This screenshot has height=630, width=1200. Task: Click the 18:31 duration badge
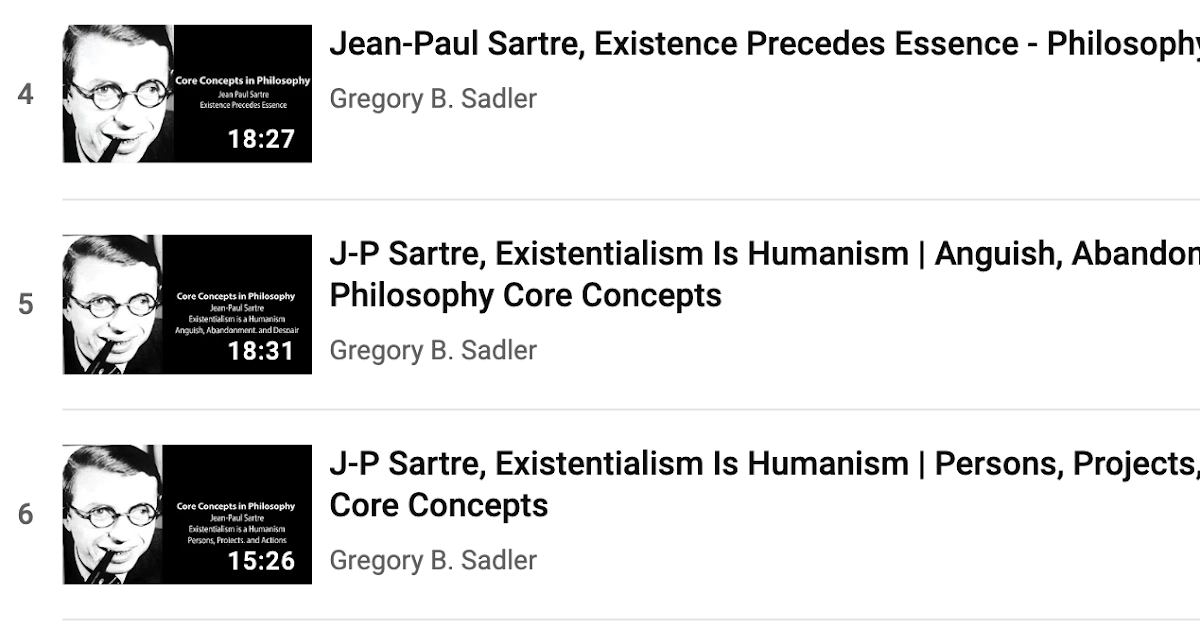262,350
